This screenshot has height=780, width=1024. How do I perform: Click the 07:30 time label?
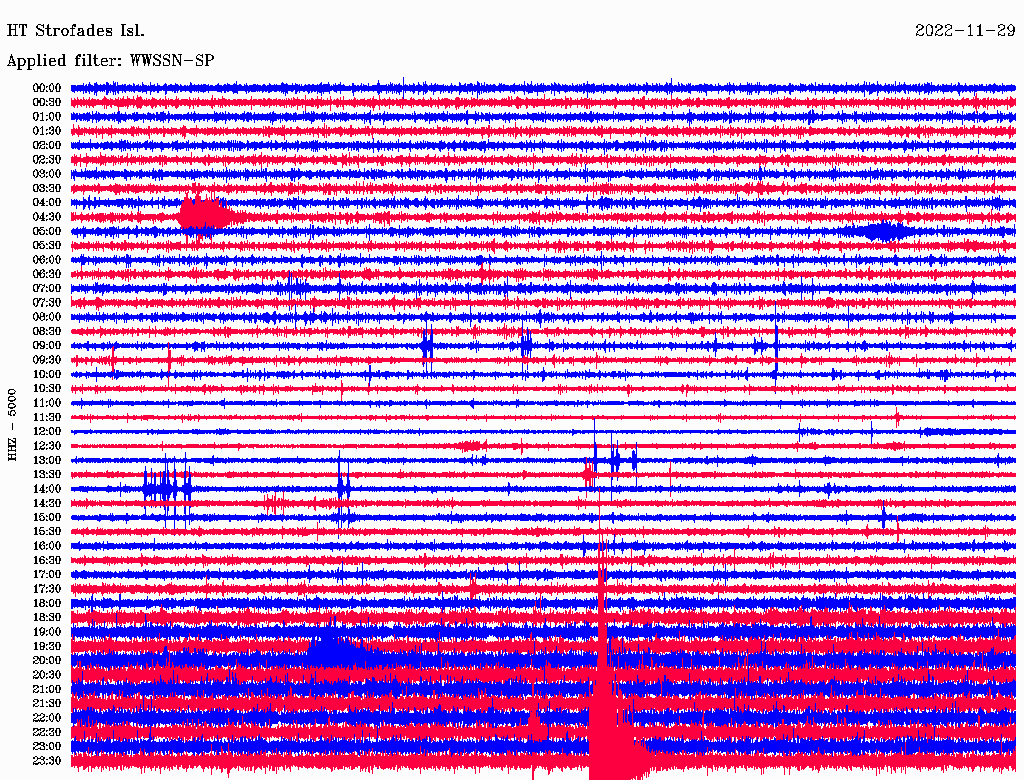[47, 302]
